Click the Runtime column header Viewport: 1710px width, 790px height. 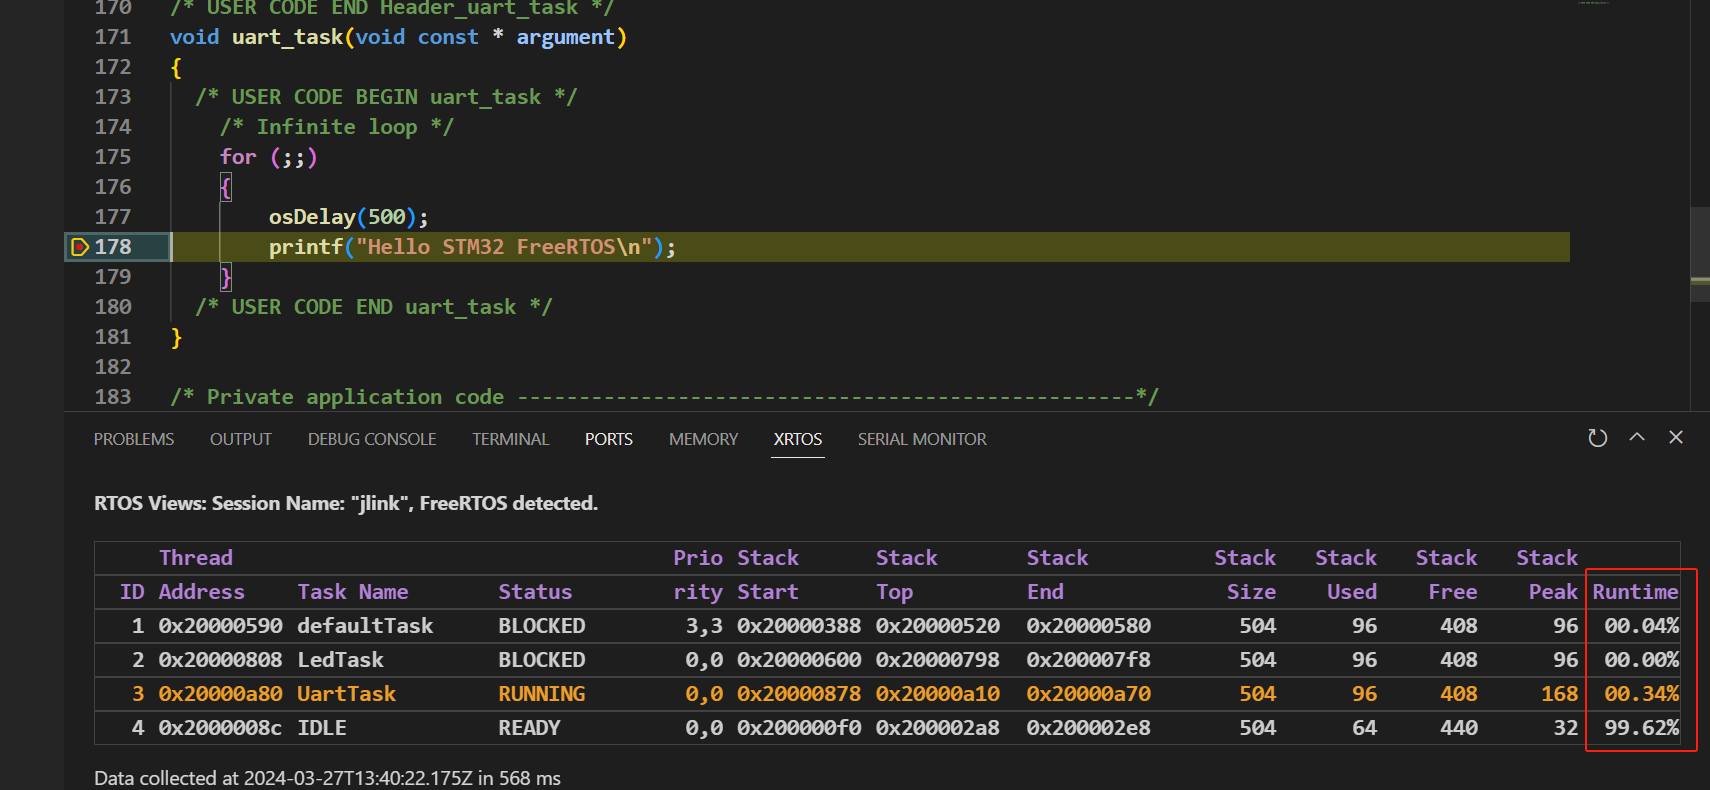pos(1635,592)
